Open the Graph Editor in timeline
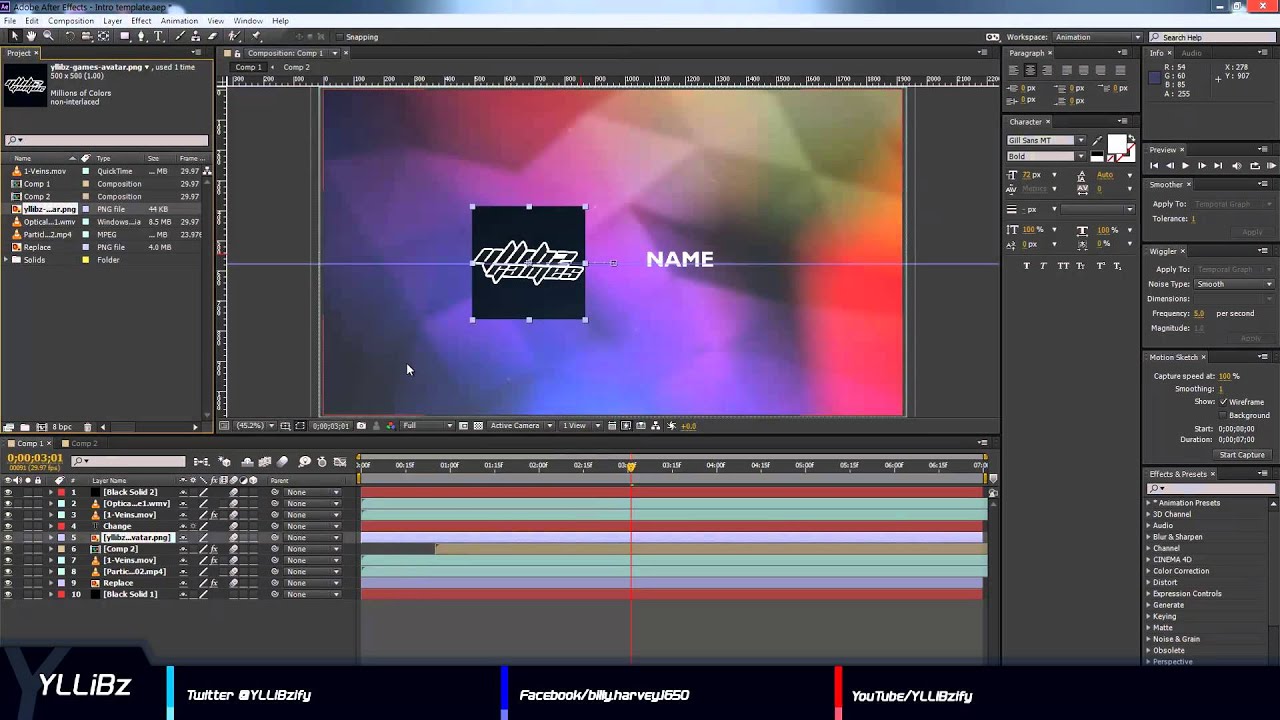 (340, 461)
